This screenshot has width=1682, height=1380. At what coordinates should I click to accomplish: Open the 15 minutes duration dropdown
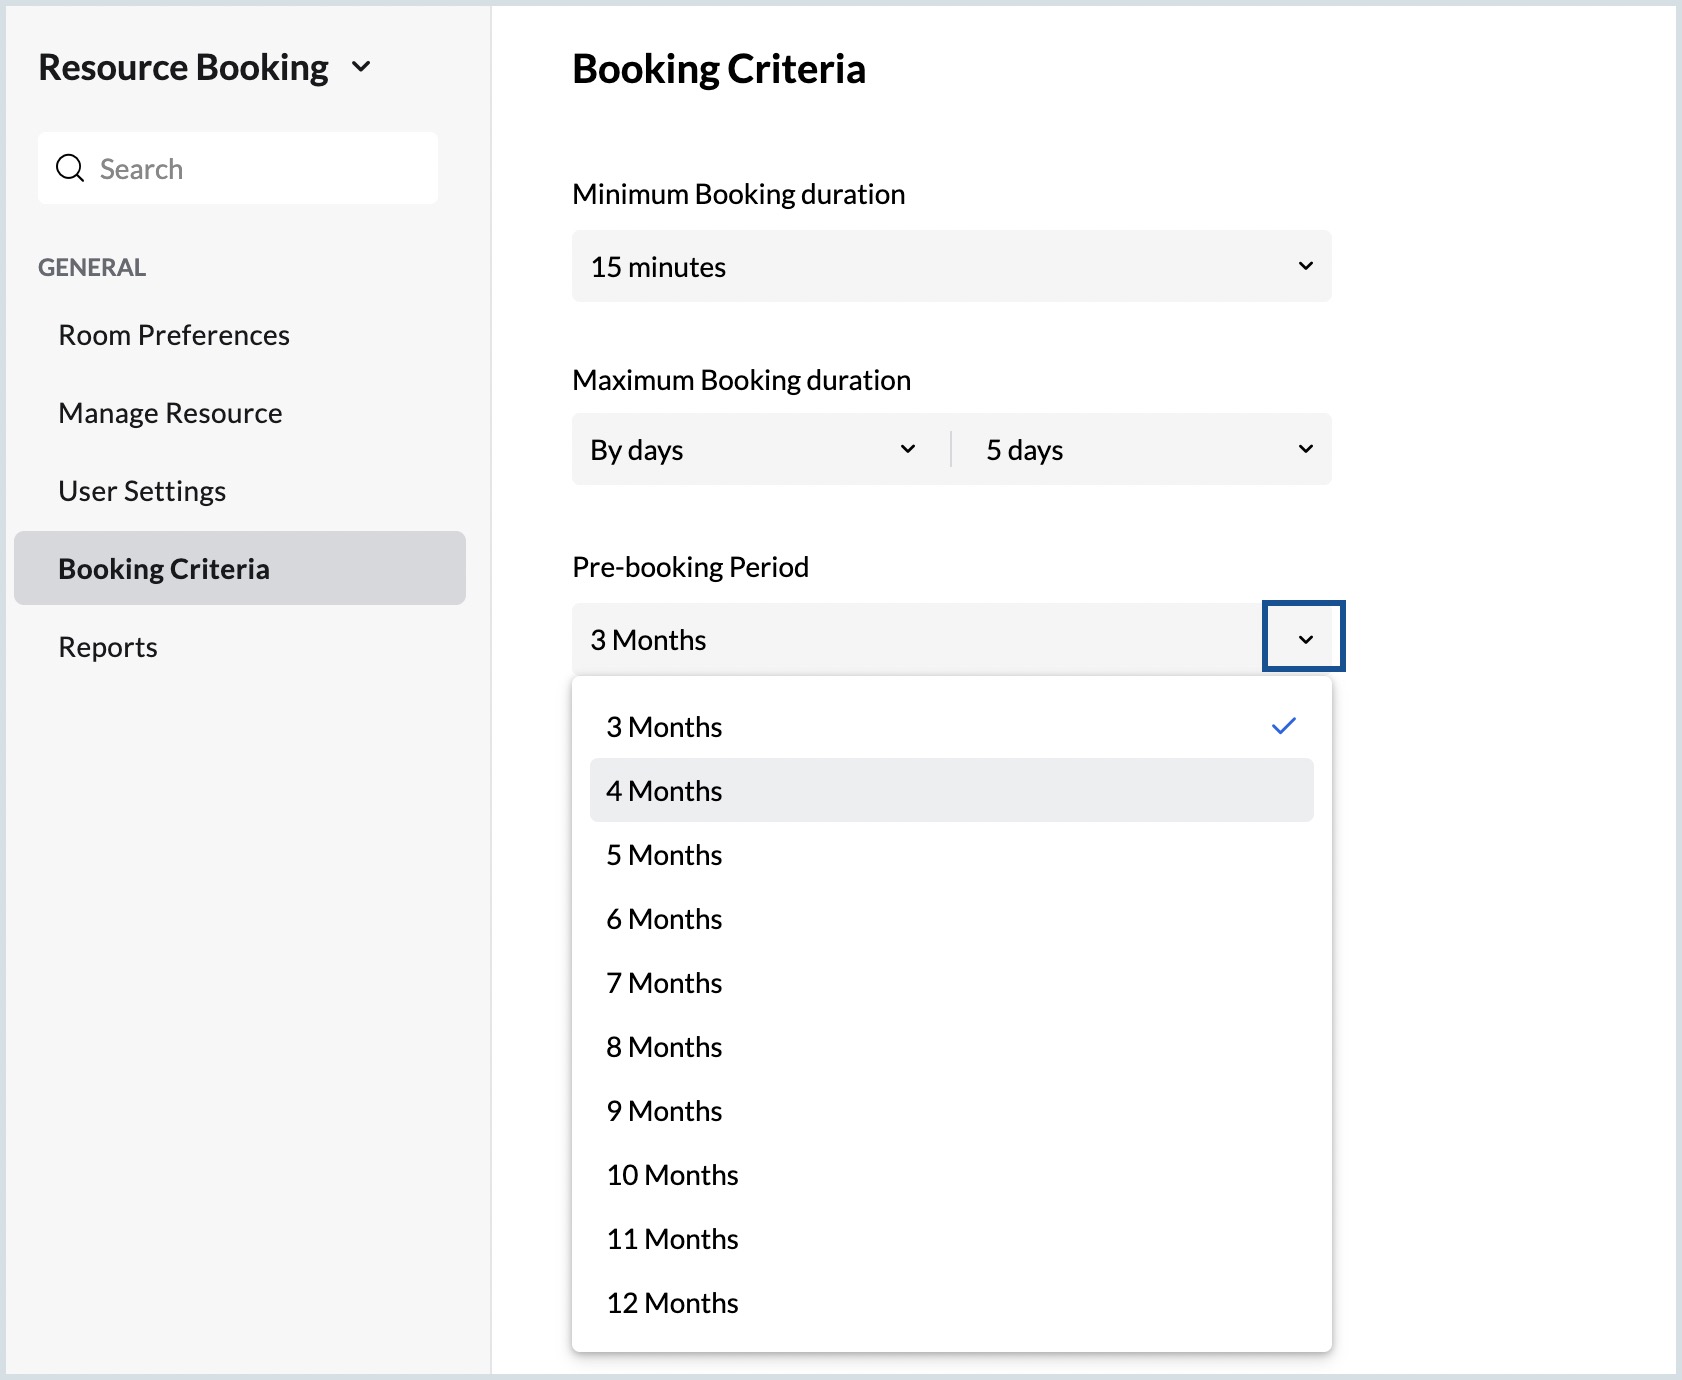pos(950,266)
